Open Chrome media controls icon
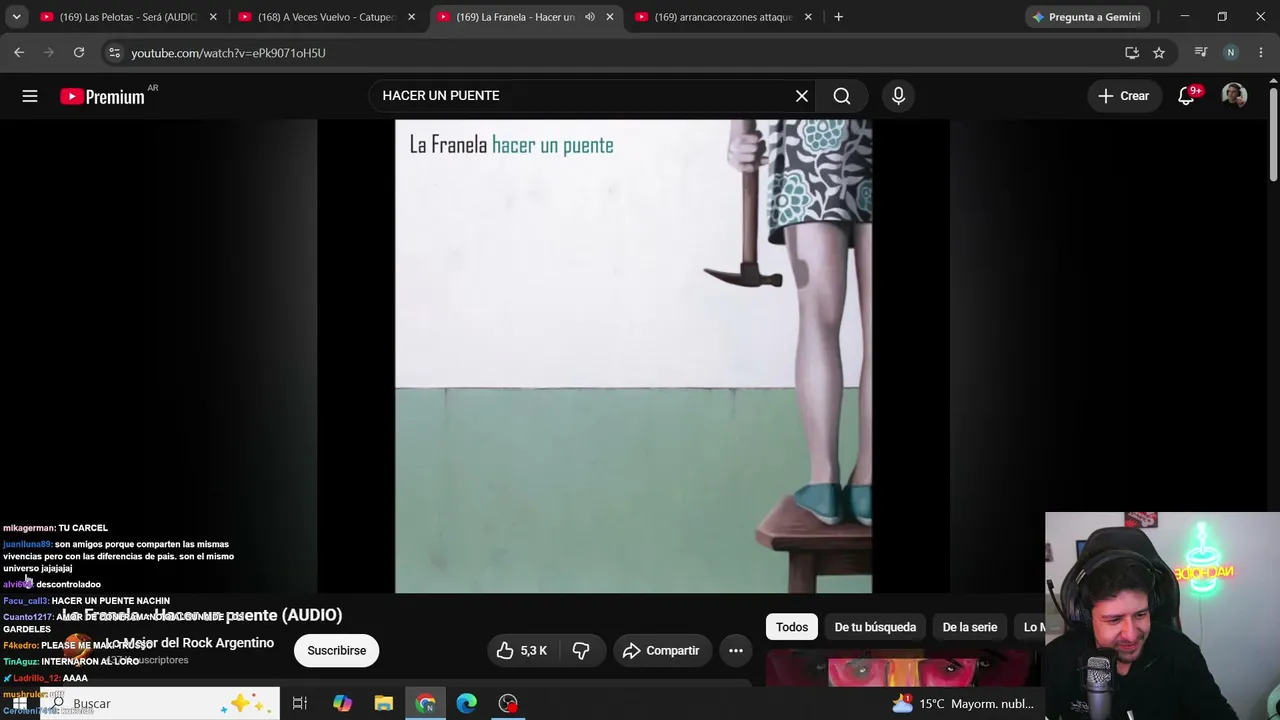1280x720 pixels. (x=1201, y=52)
